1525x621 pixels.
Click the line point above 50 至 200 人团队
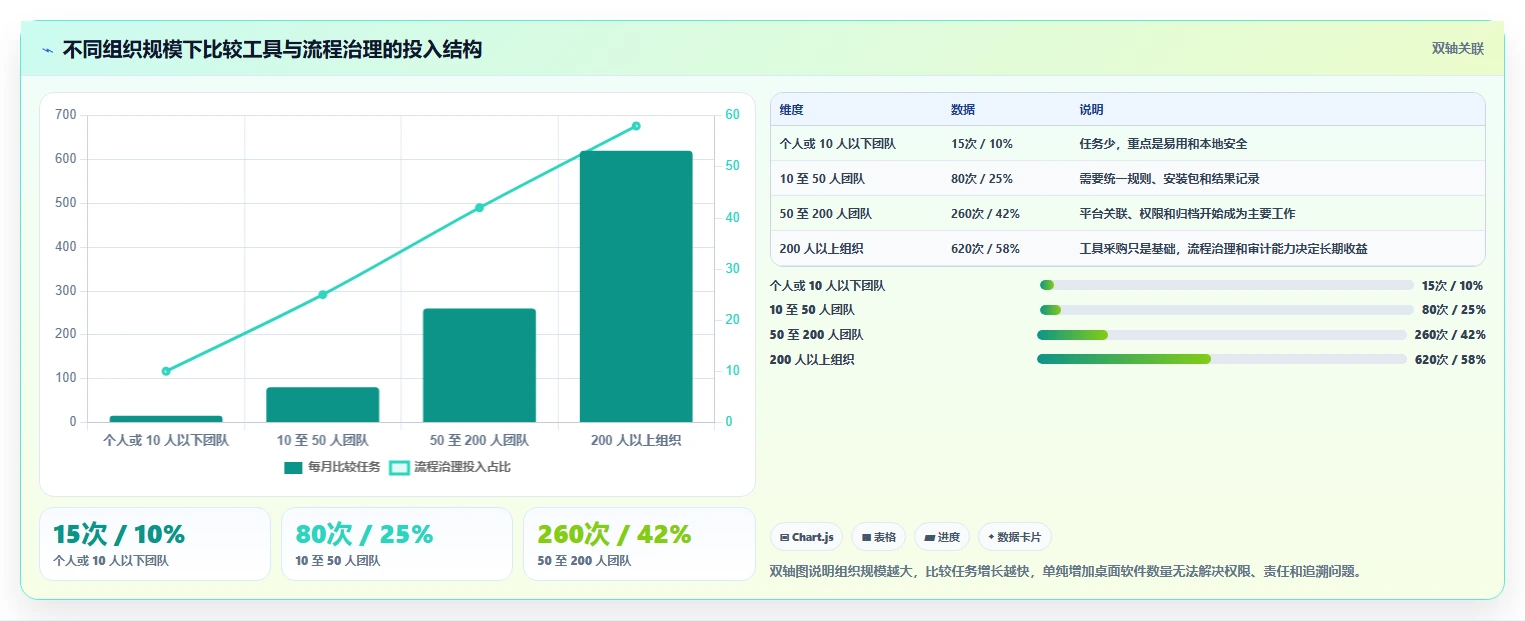(479, 208)
